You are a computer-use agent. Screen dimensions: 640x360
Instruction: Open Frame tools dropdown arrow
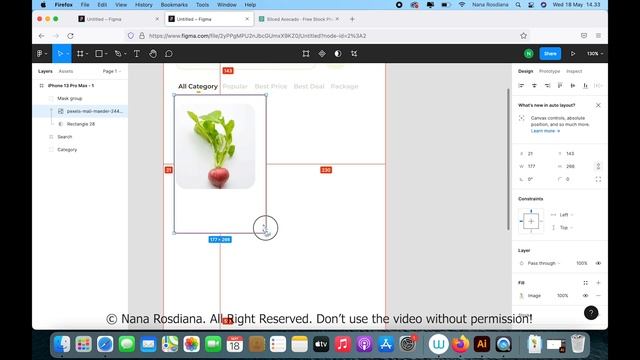pos(87,54)
